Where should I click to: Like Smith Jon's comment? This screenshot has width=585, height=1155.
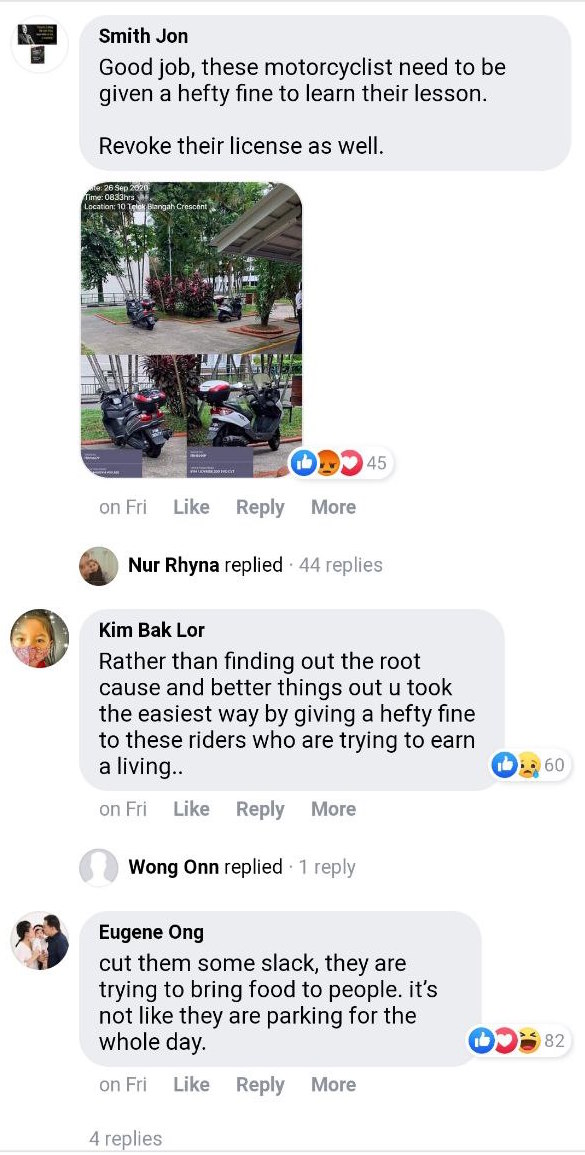[x=192, y=508]
